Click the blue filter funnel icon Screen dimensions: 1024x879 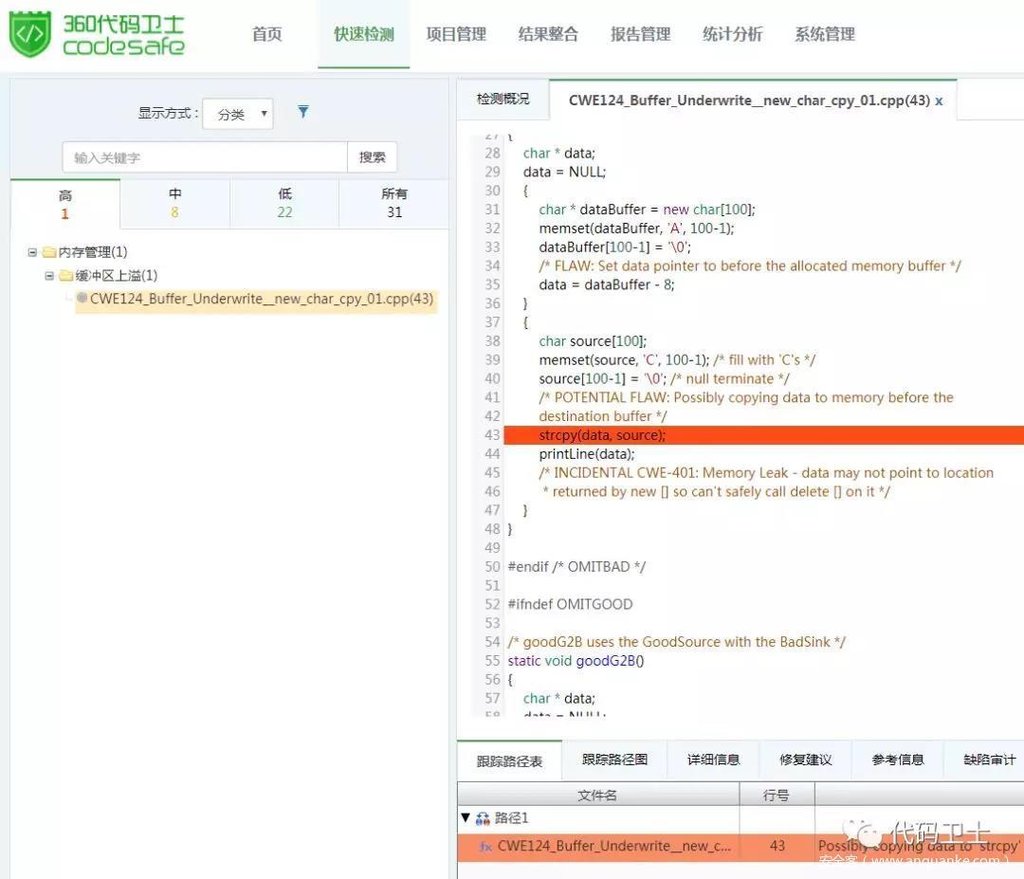[x=303, y=112]
